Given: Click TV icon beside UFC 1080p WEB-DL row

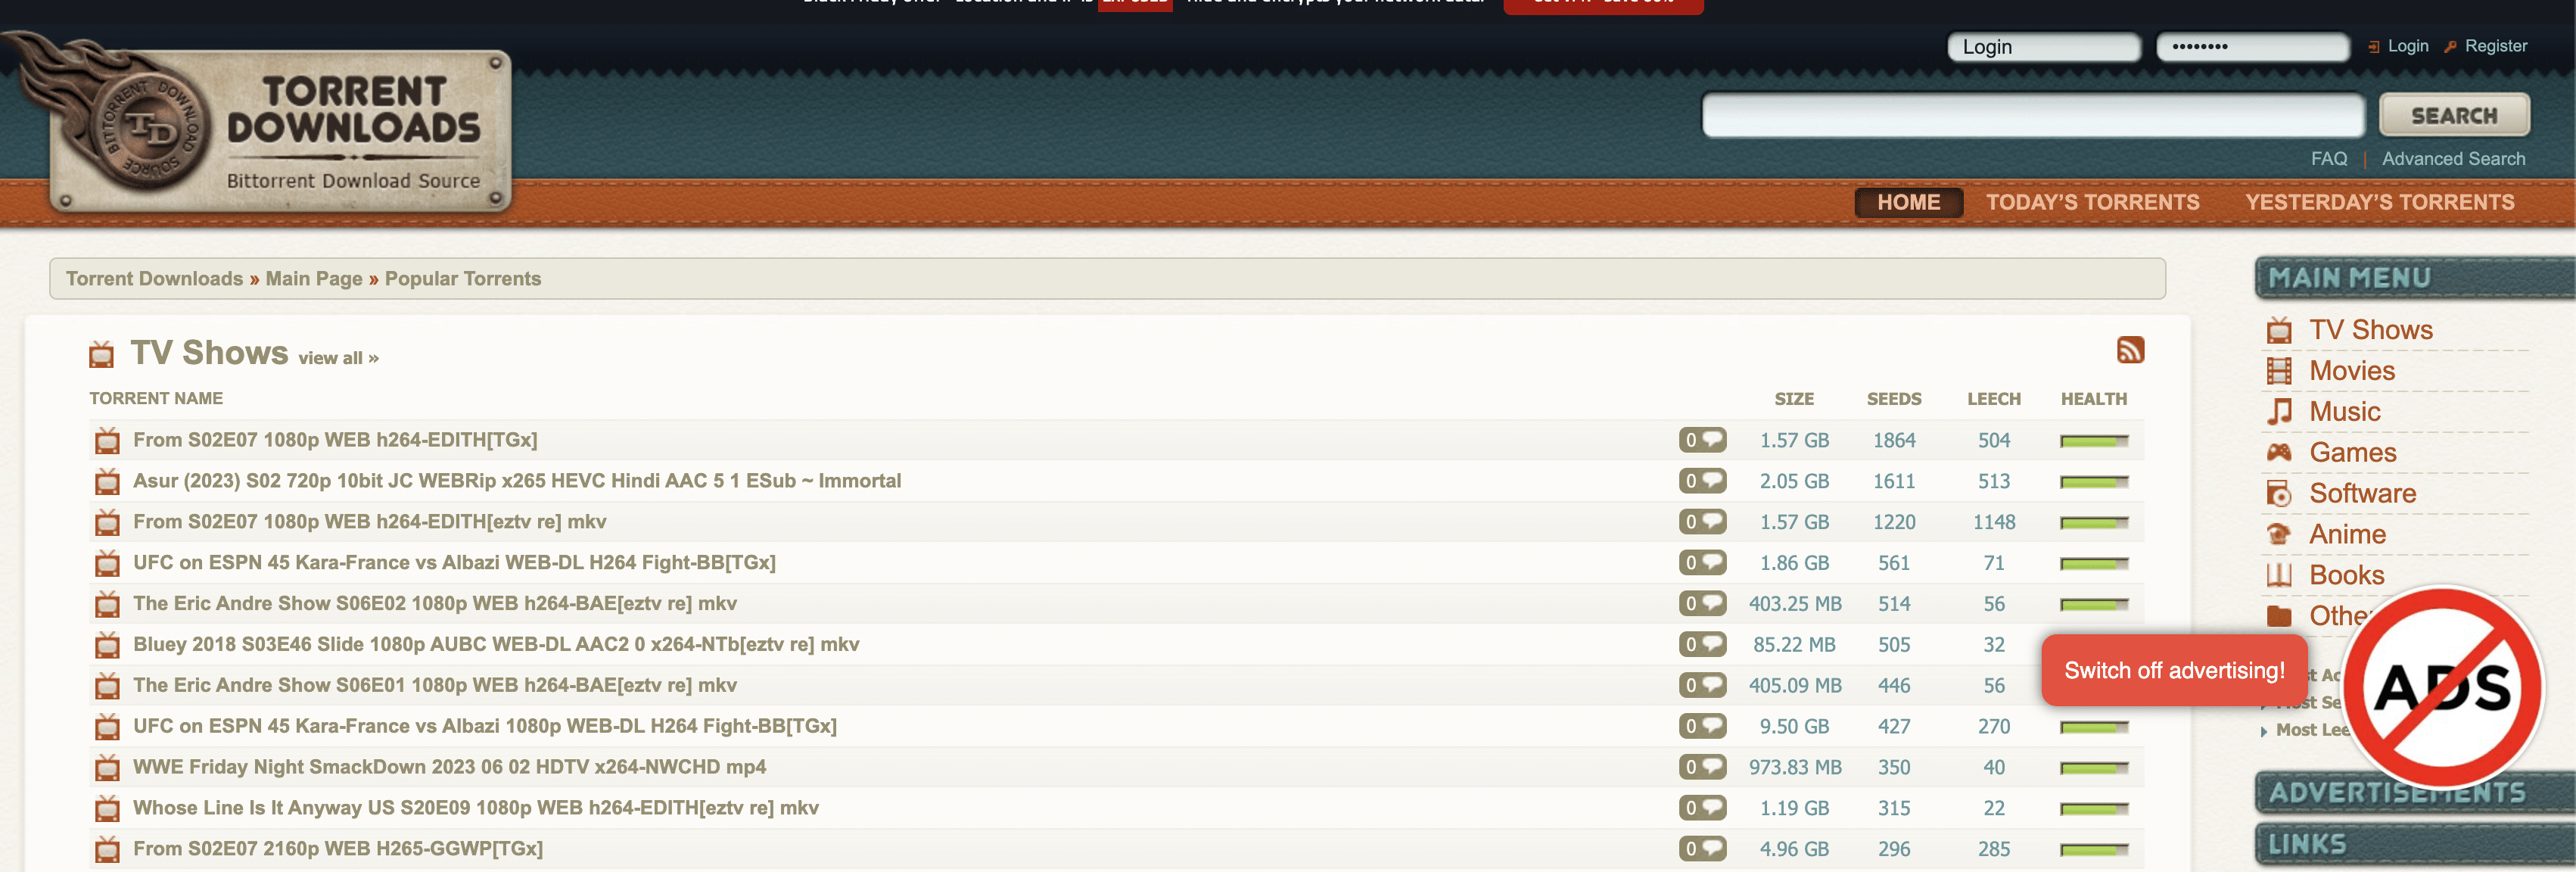Looking at the screenshot, I should [107, 727].
